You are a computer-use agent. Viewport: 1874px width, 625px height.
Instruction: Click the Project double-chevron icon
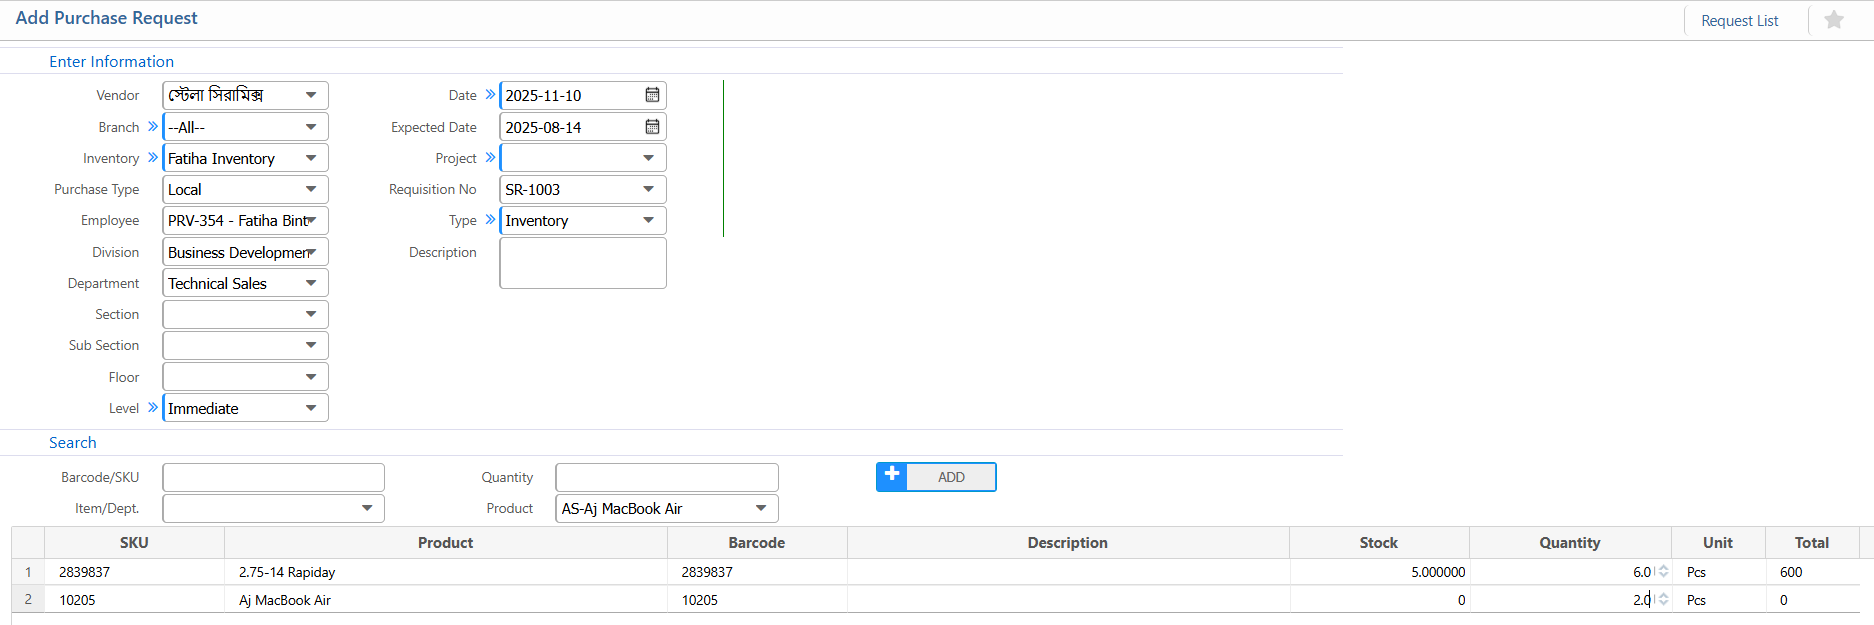490,157
